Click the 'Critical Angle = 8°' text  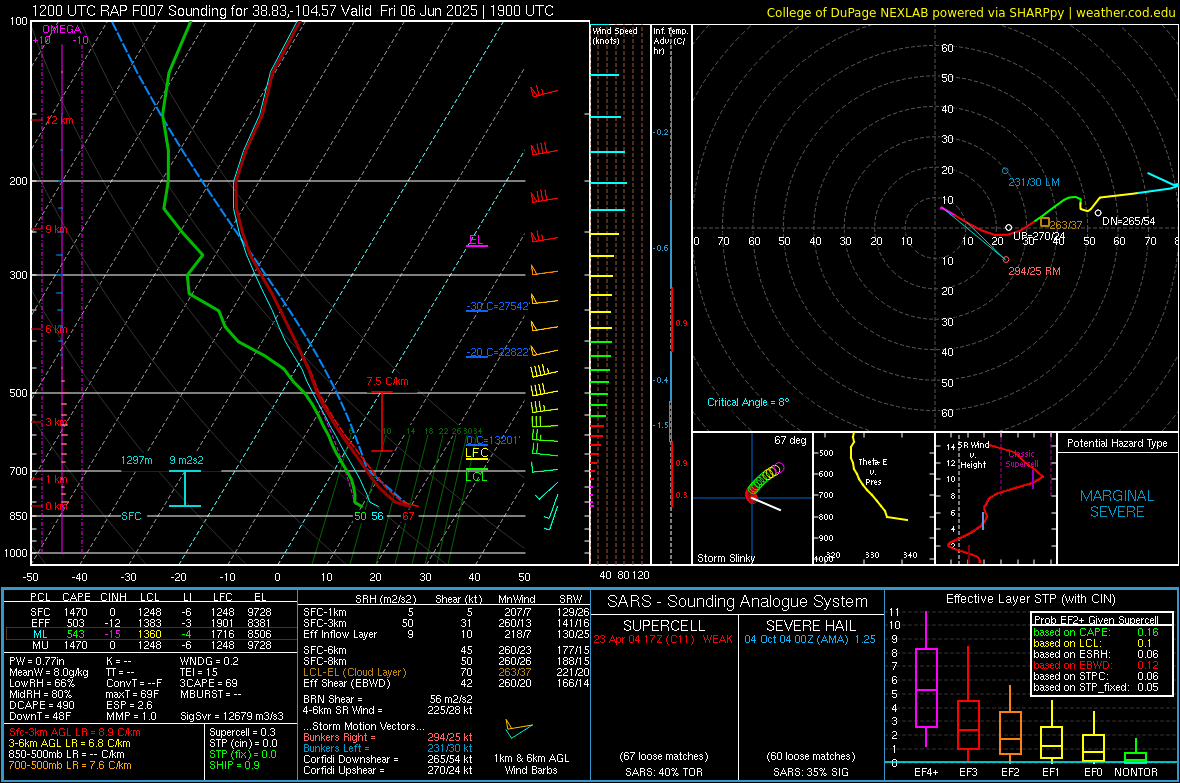748,402
